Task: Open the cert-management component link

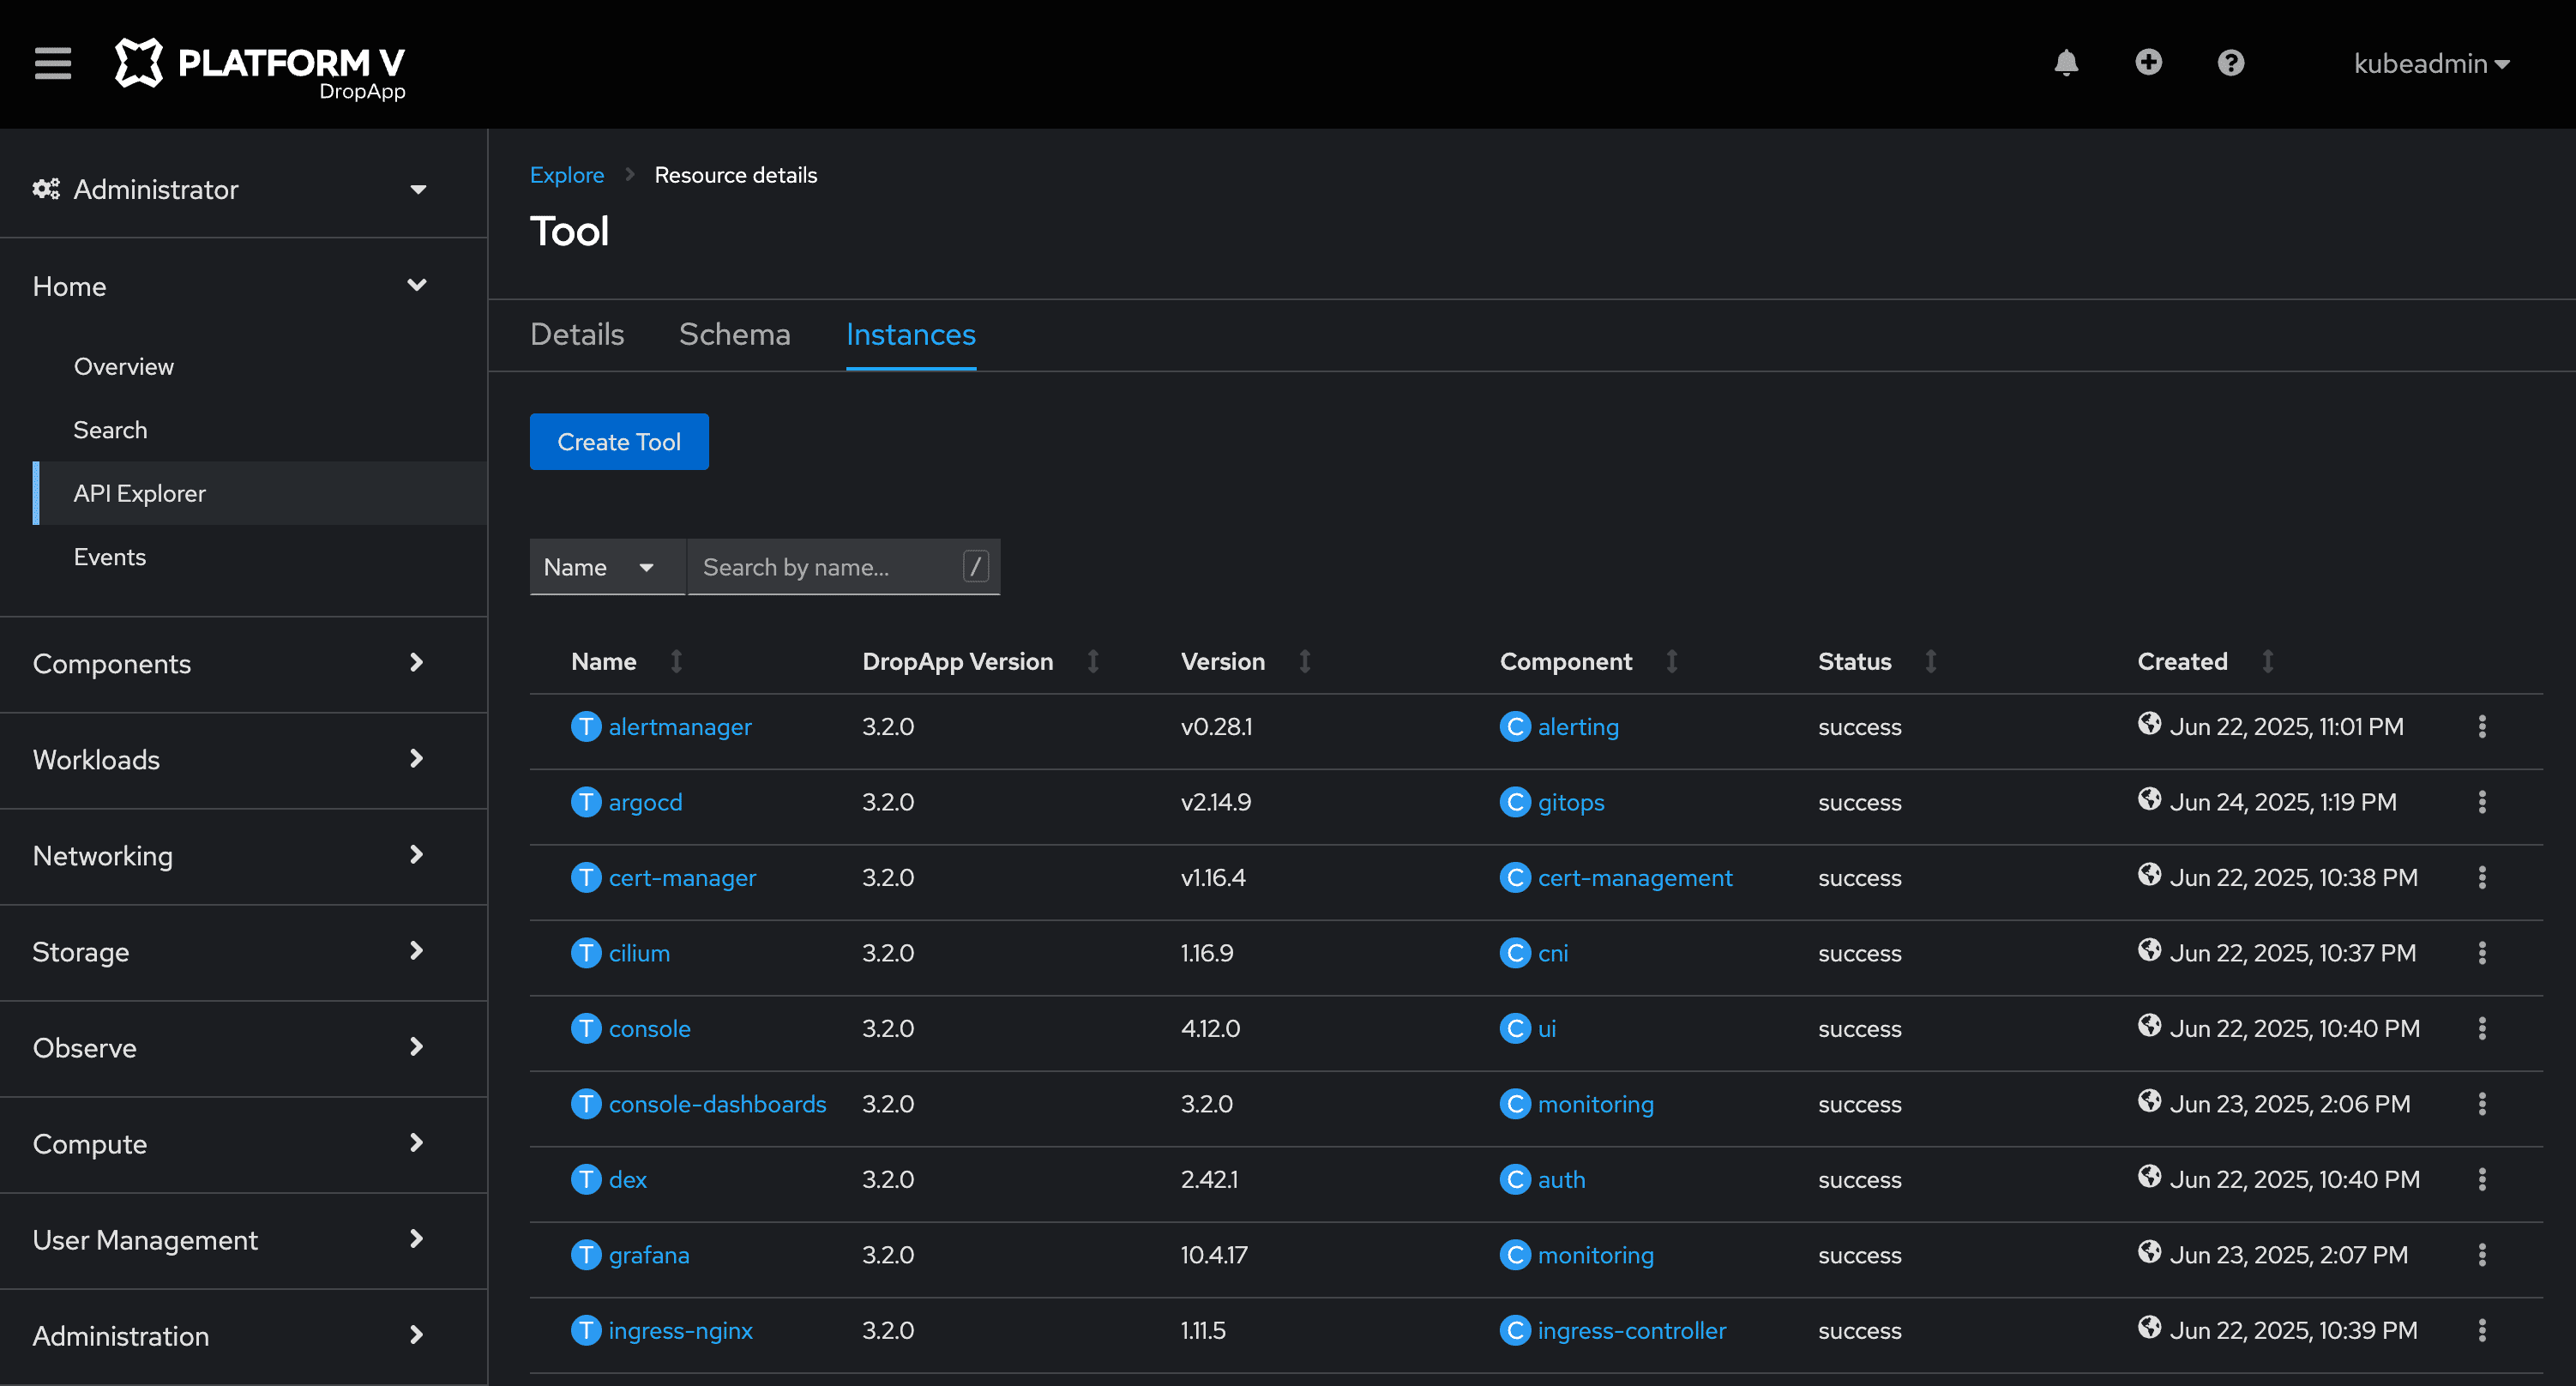Action: pyautogui.click(x=1635, y=878)
